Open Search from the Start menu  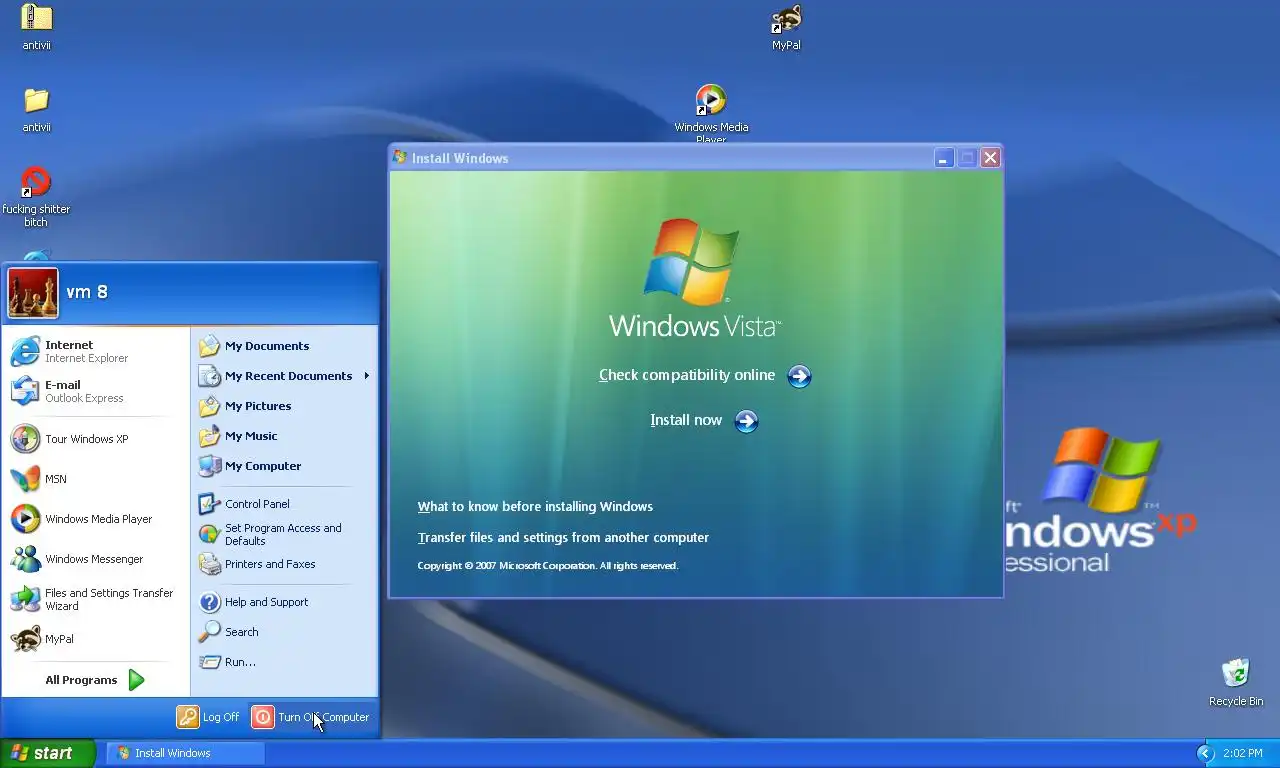point(284,632)
